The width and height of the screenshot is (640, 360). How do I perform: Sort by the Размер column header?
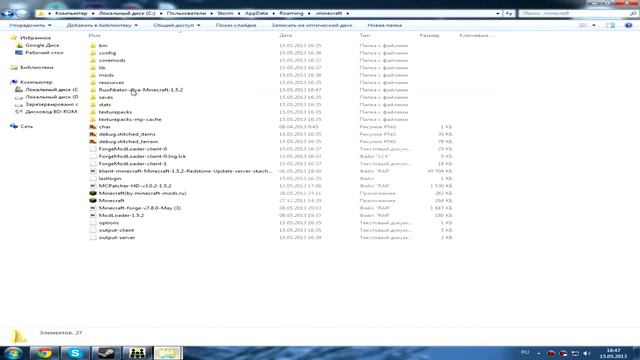[429, 36]
